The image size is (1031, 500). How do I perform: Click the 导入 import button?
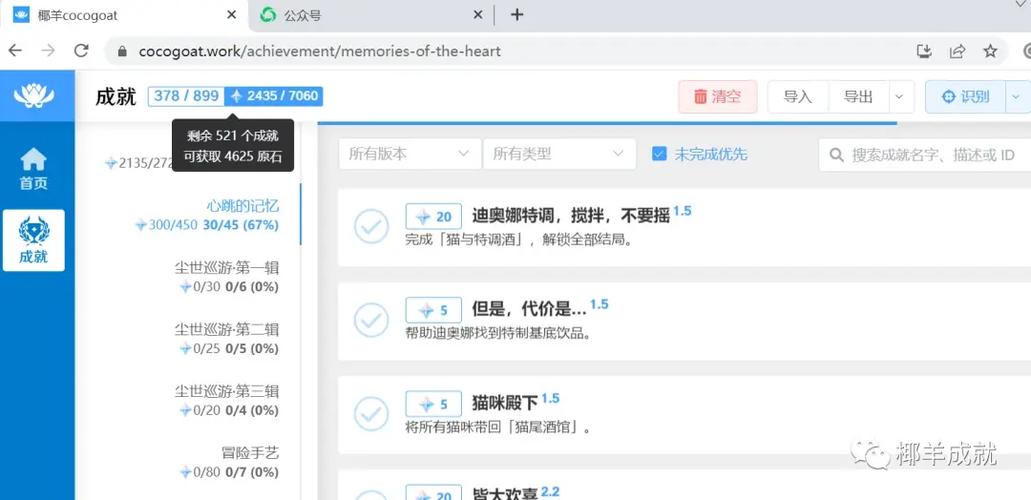pos(798,97)
